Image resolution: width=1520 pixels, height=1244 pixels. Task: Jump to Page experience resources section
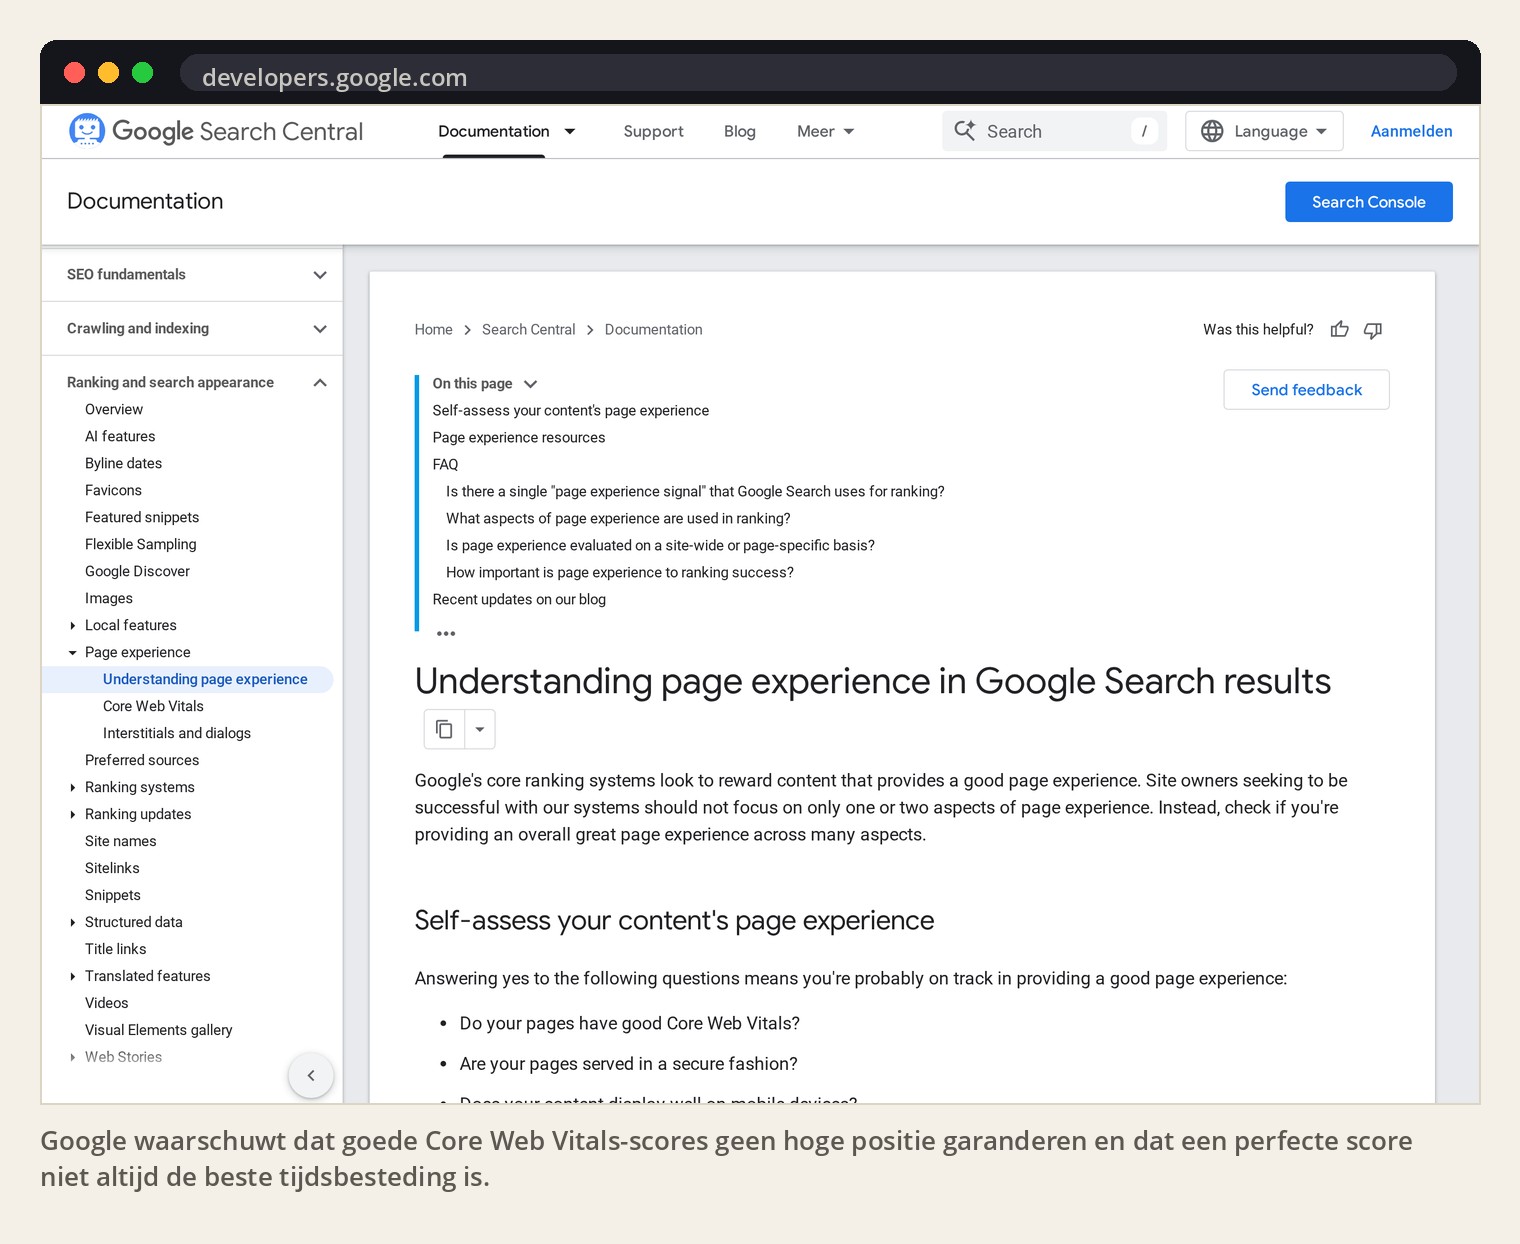pos(519,437)
